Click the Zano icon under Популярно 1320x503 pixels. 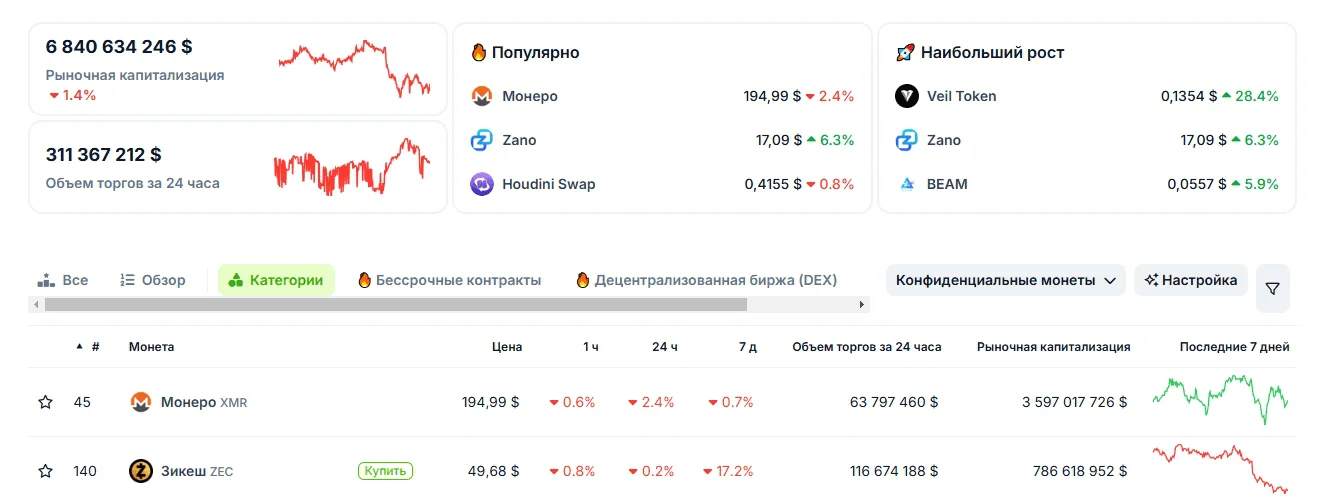[482, 140]
